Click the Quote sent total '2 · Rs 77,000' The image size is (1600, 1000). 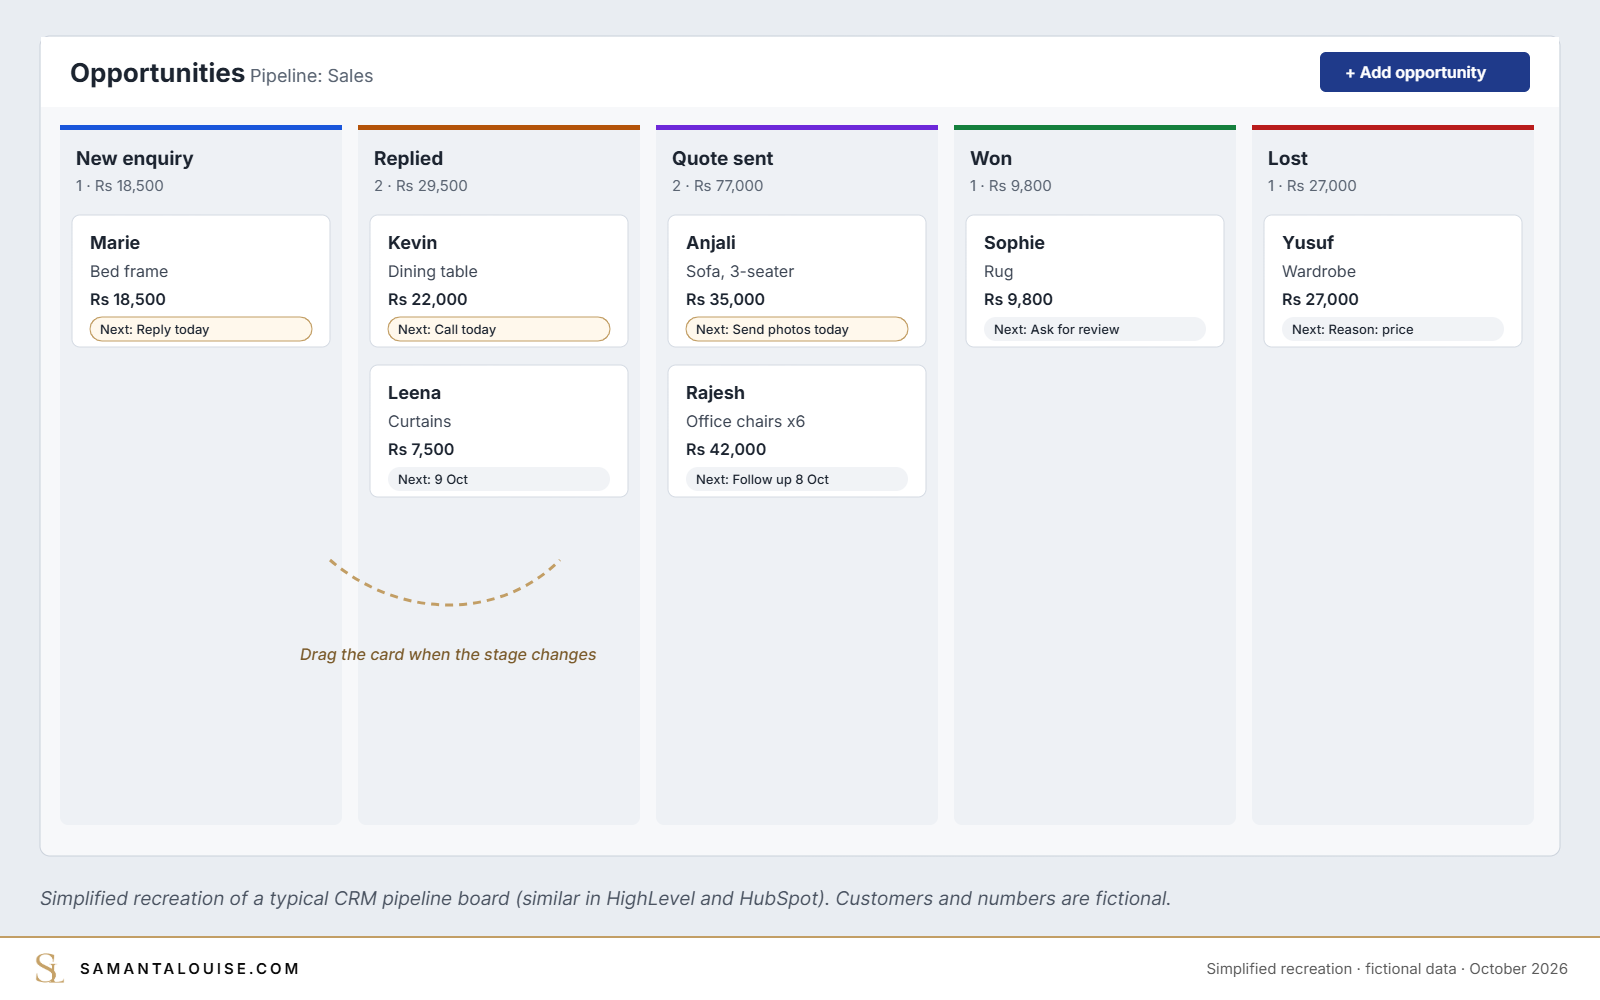point(718,186)
